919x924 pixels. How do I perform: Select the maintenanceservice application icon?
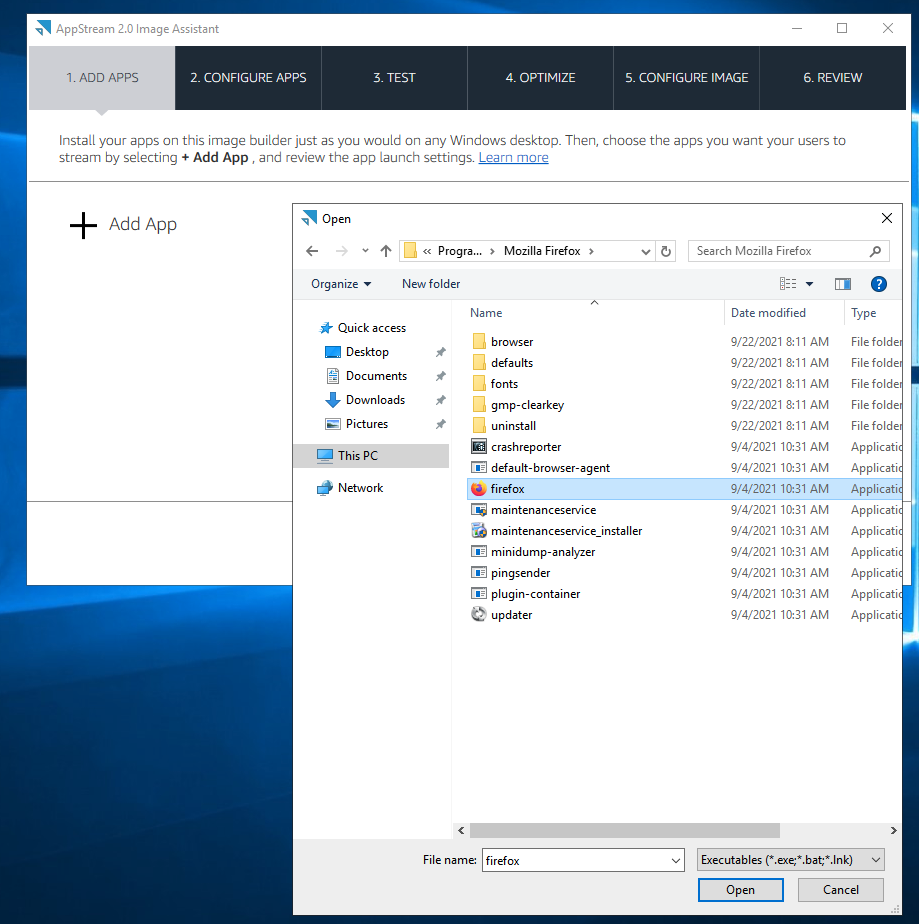coord(479,510)
